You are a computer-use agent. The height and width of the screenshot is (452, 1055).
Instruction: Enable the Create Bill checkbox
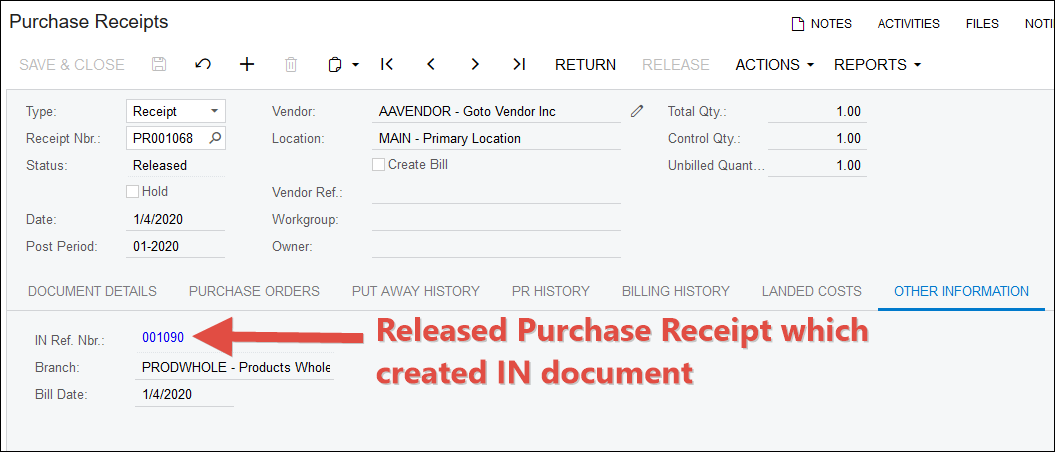[x=379, y=164]
